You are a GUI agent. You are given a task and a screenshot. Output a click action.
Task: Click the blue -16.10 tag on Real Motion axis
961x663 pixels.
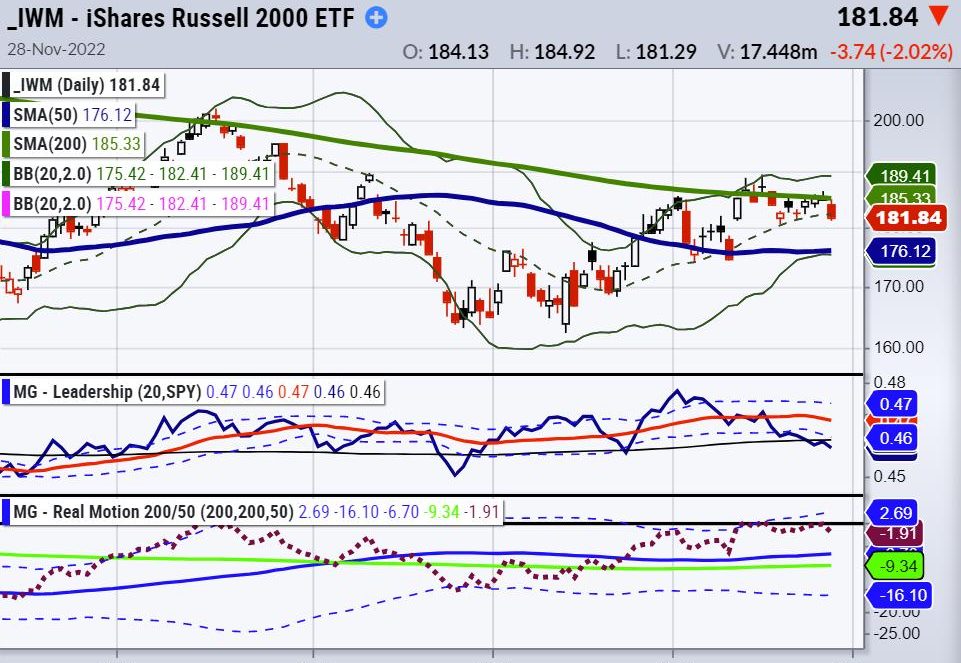898,595
